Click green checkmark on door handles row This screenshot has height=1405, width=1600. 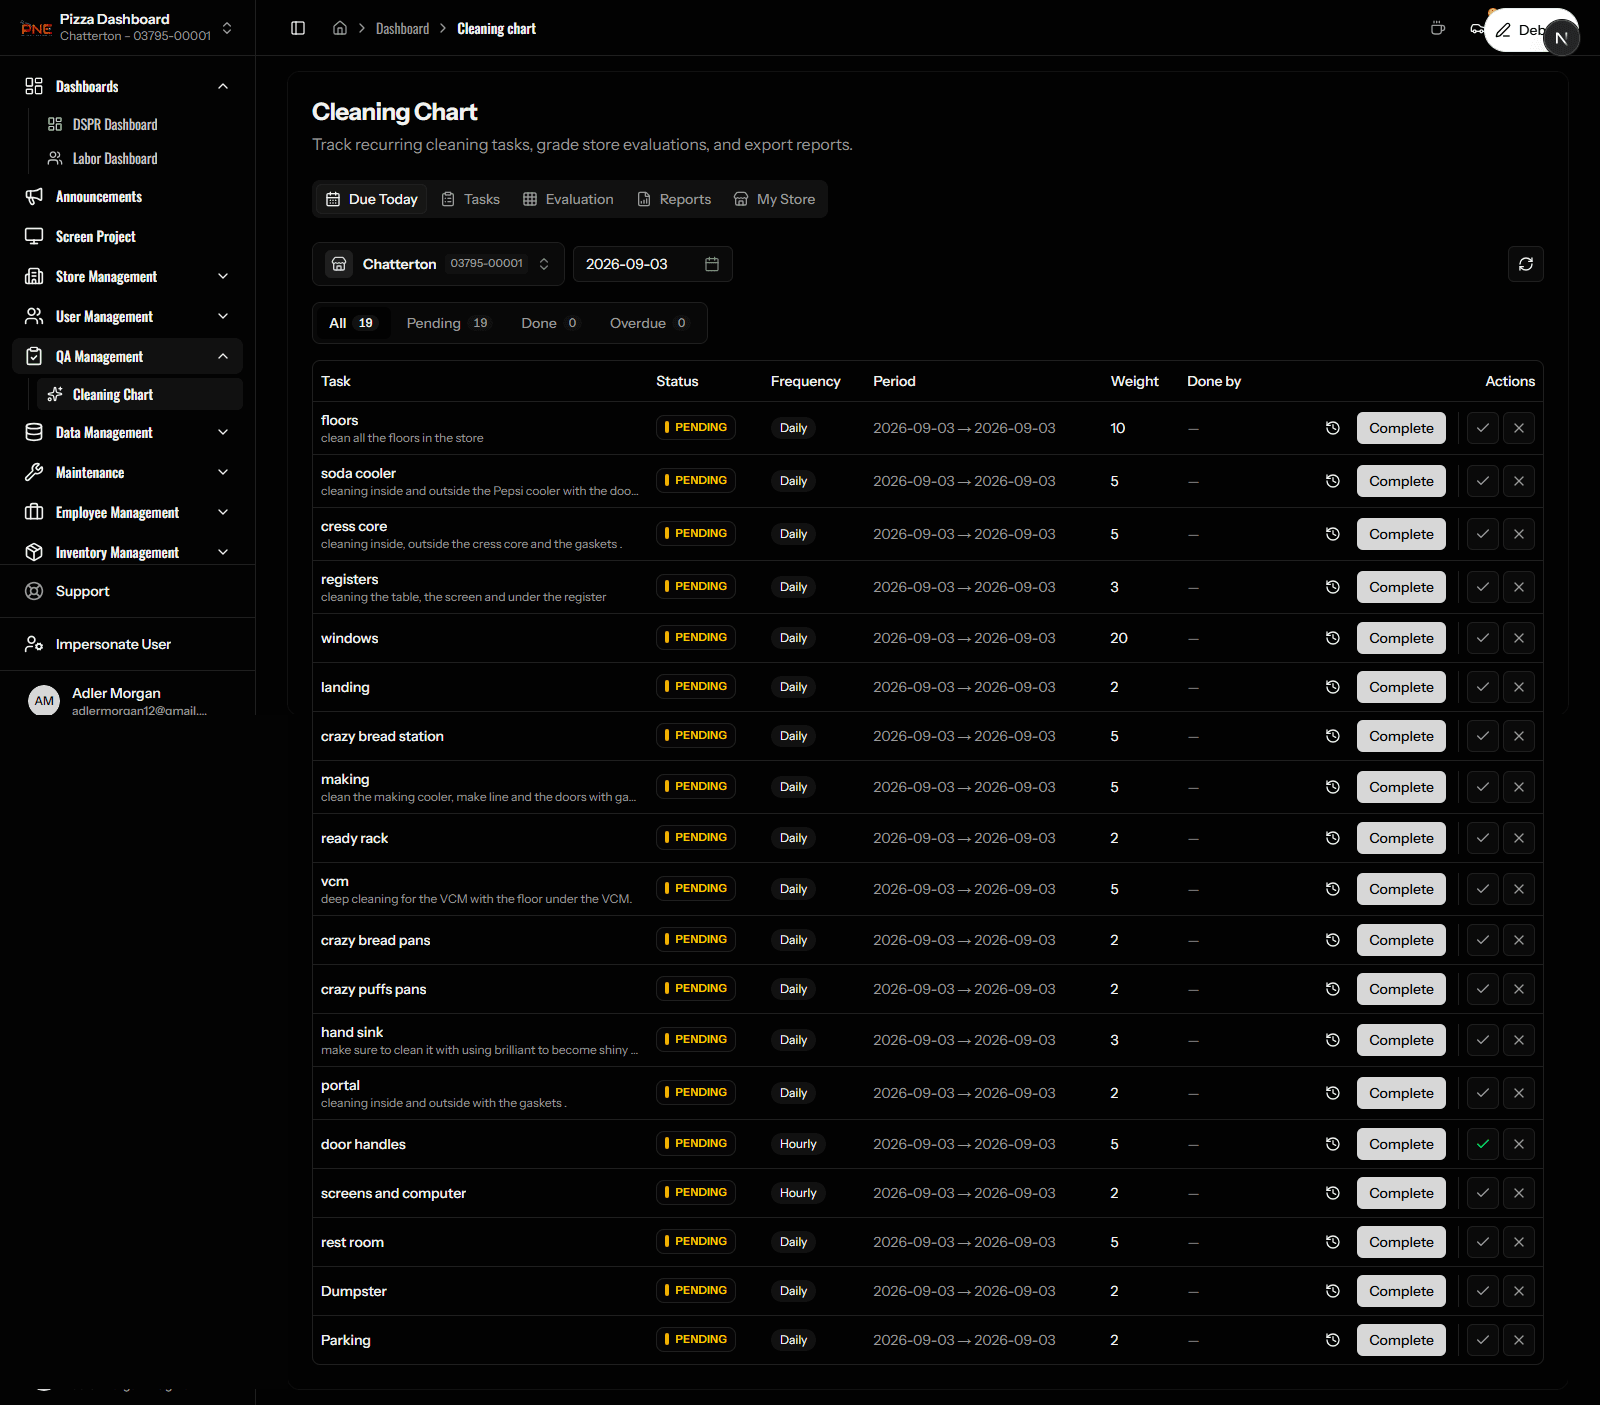tap(1483, 1144)
